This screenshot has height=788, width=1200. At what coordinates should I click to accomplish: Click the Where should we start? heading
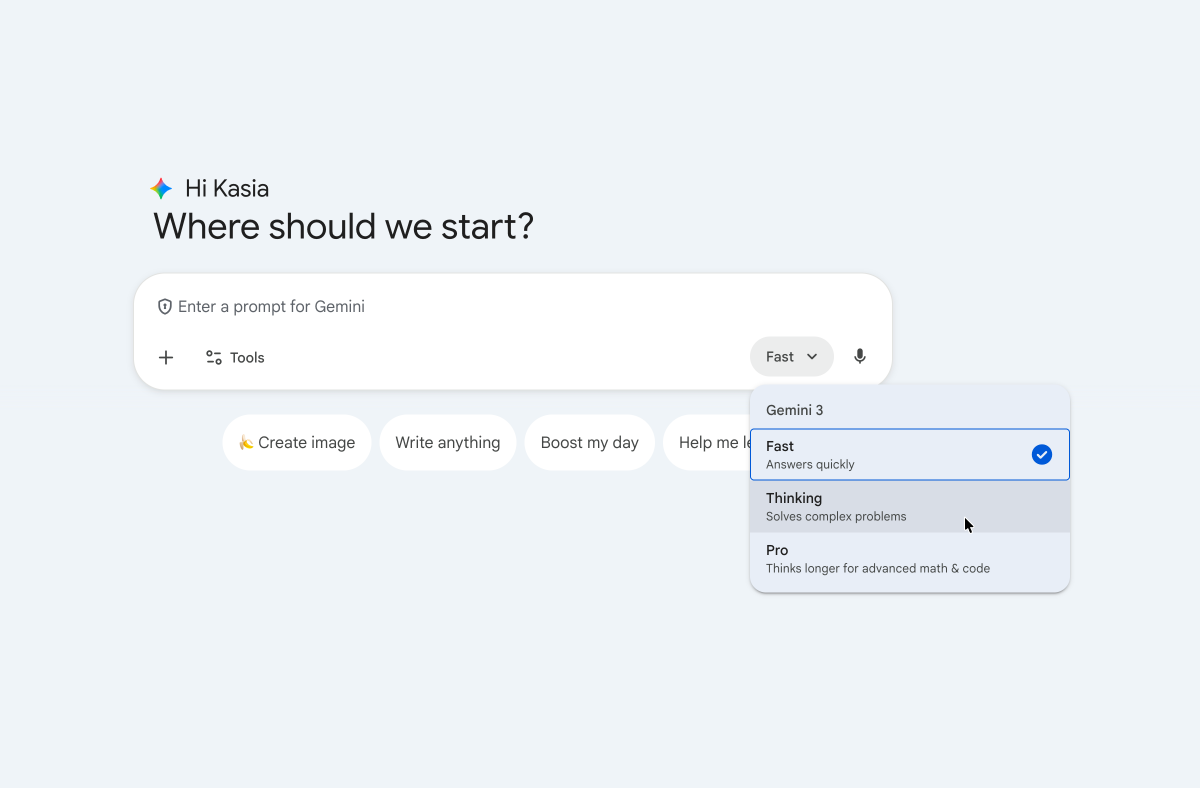(x=344, y=227)
